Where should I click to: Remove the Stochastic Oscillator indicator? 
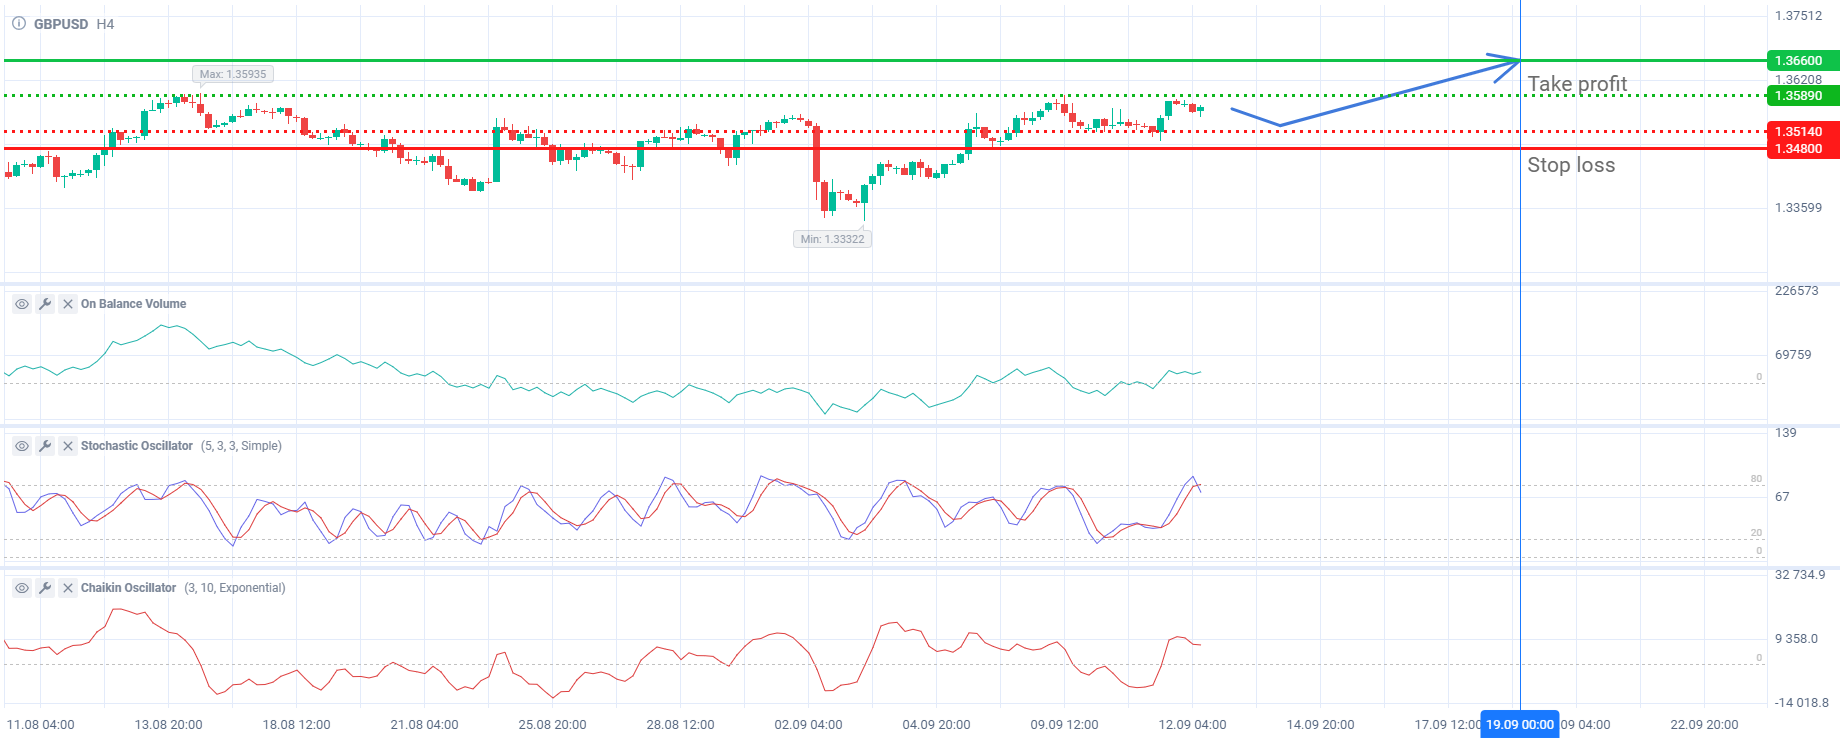point(68,446)
